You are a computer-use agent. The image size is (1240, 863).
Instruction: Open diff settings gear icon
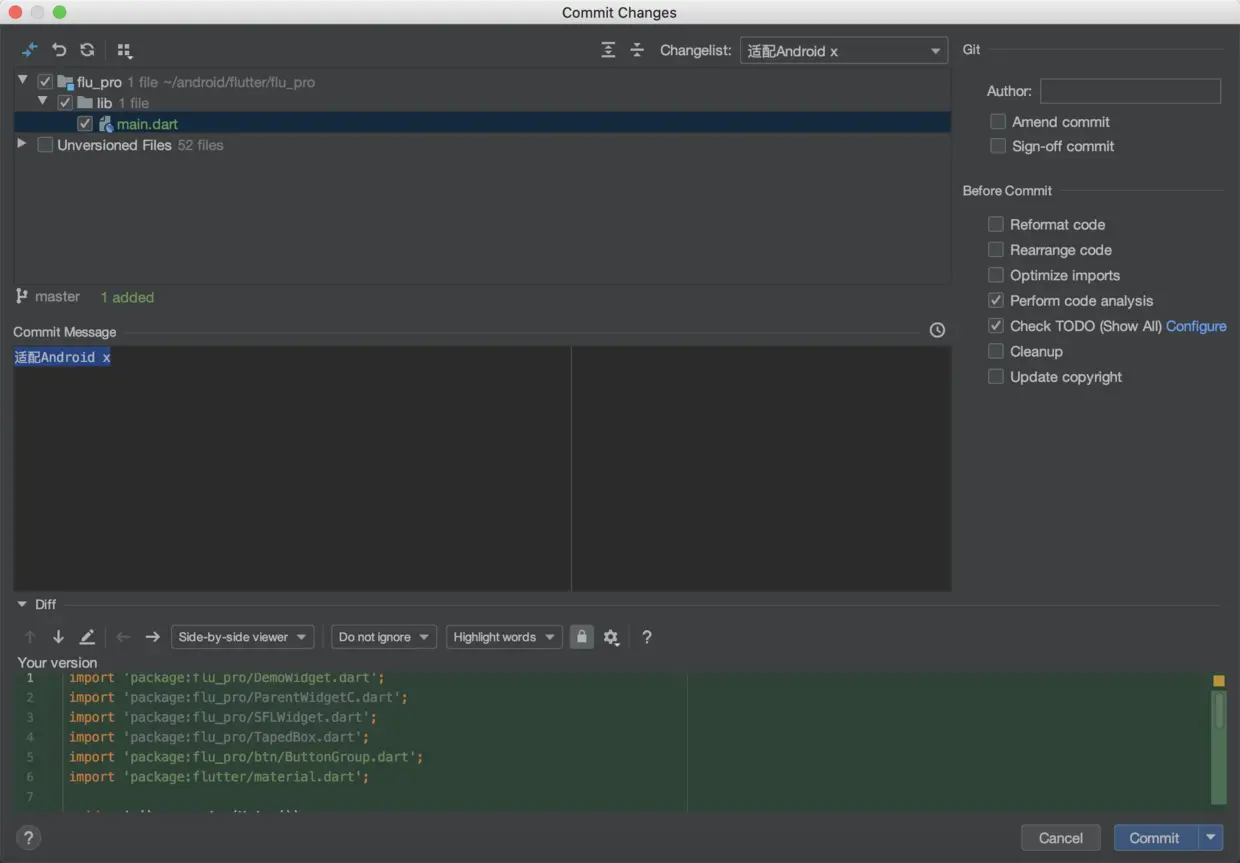click(x=611, y=637)
